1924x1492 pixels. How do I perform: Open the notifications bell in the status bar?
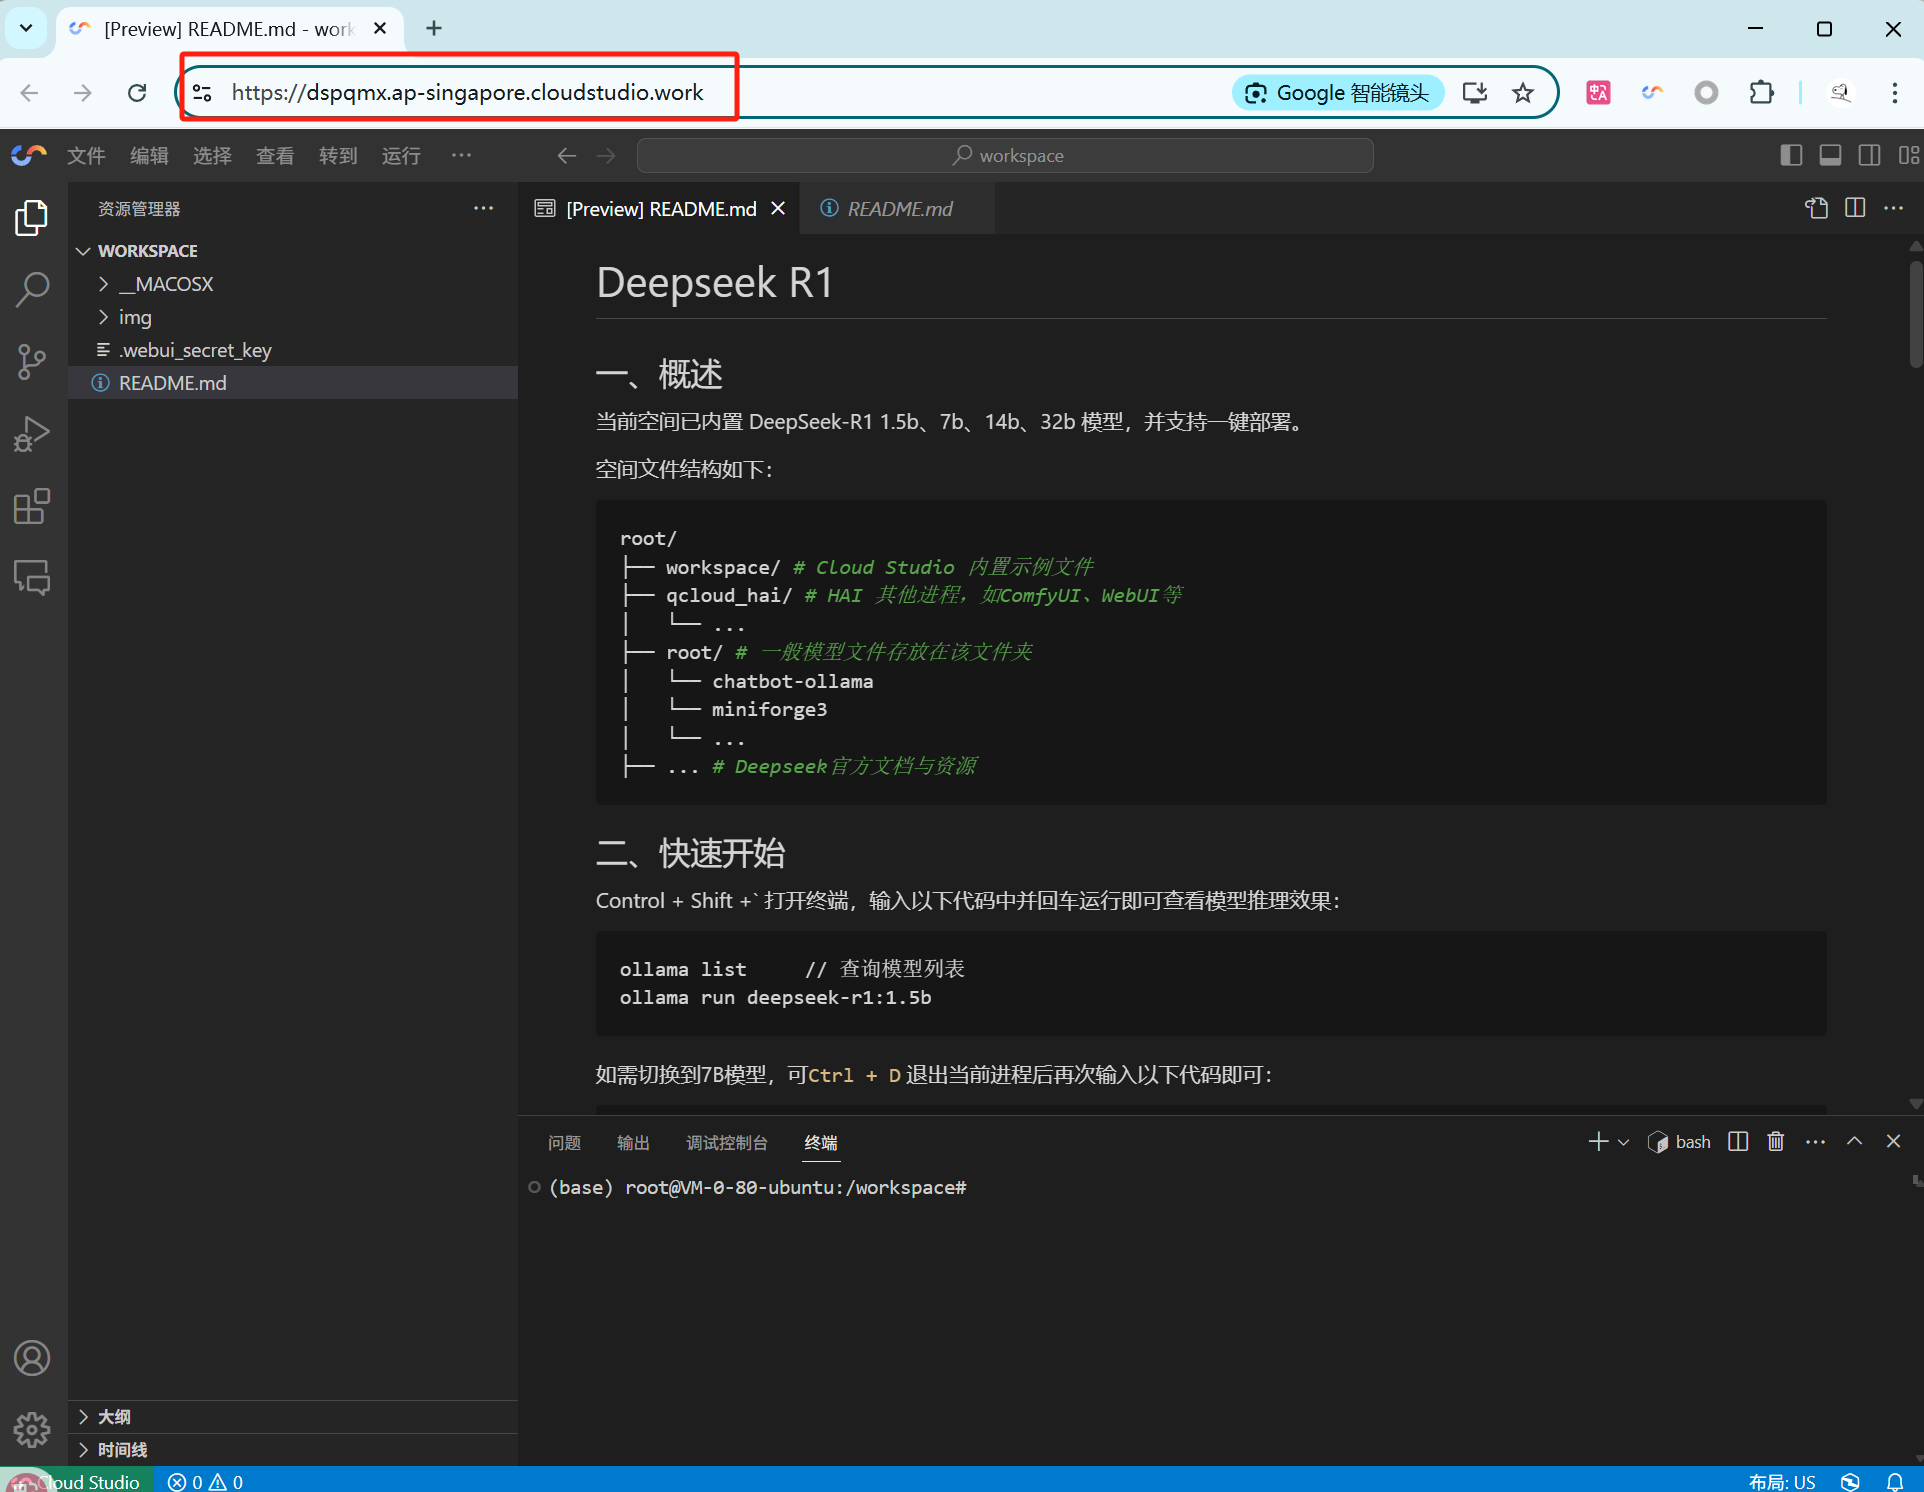point(1894,1481)
